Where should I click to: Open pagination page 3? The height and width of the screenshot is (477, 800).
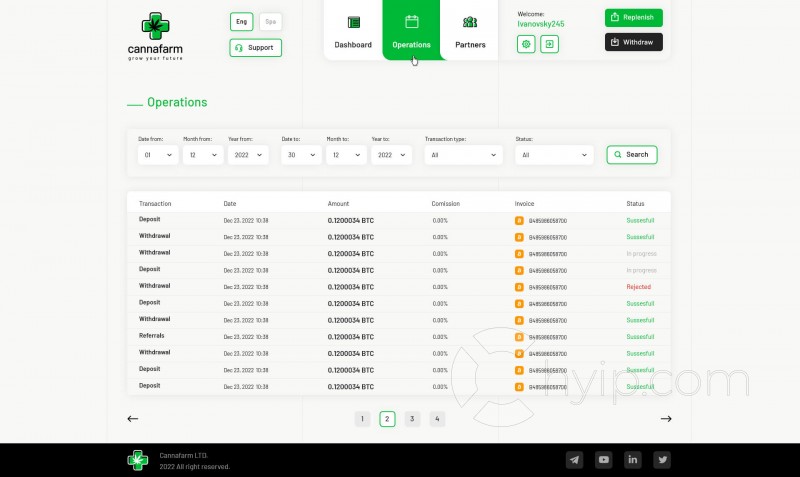point(412,419)
